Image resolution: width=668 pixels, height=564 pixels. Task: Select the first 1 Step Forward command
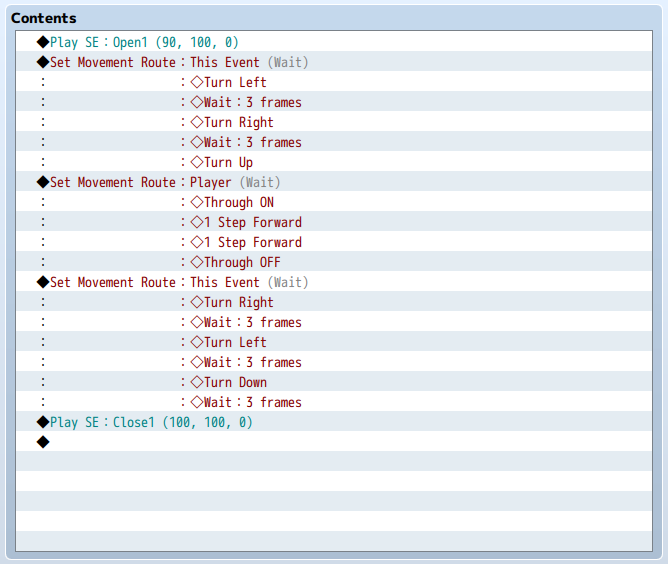coord(252,222)
